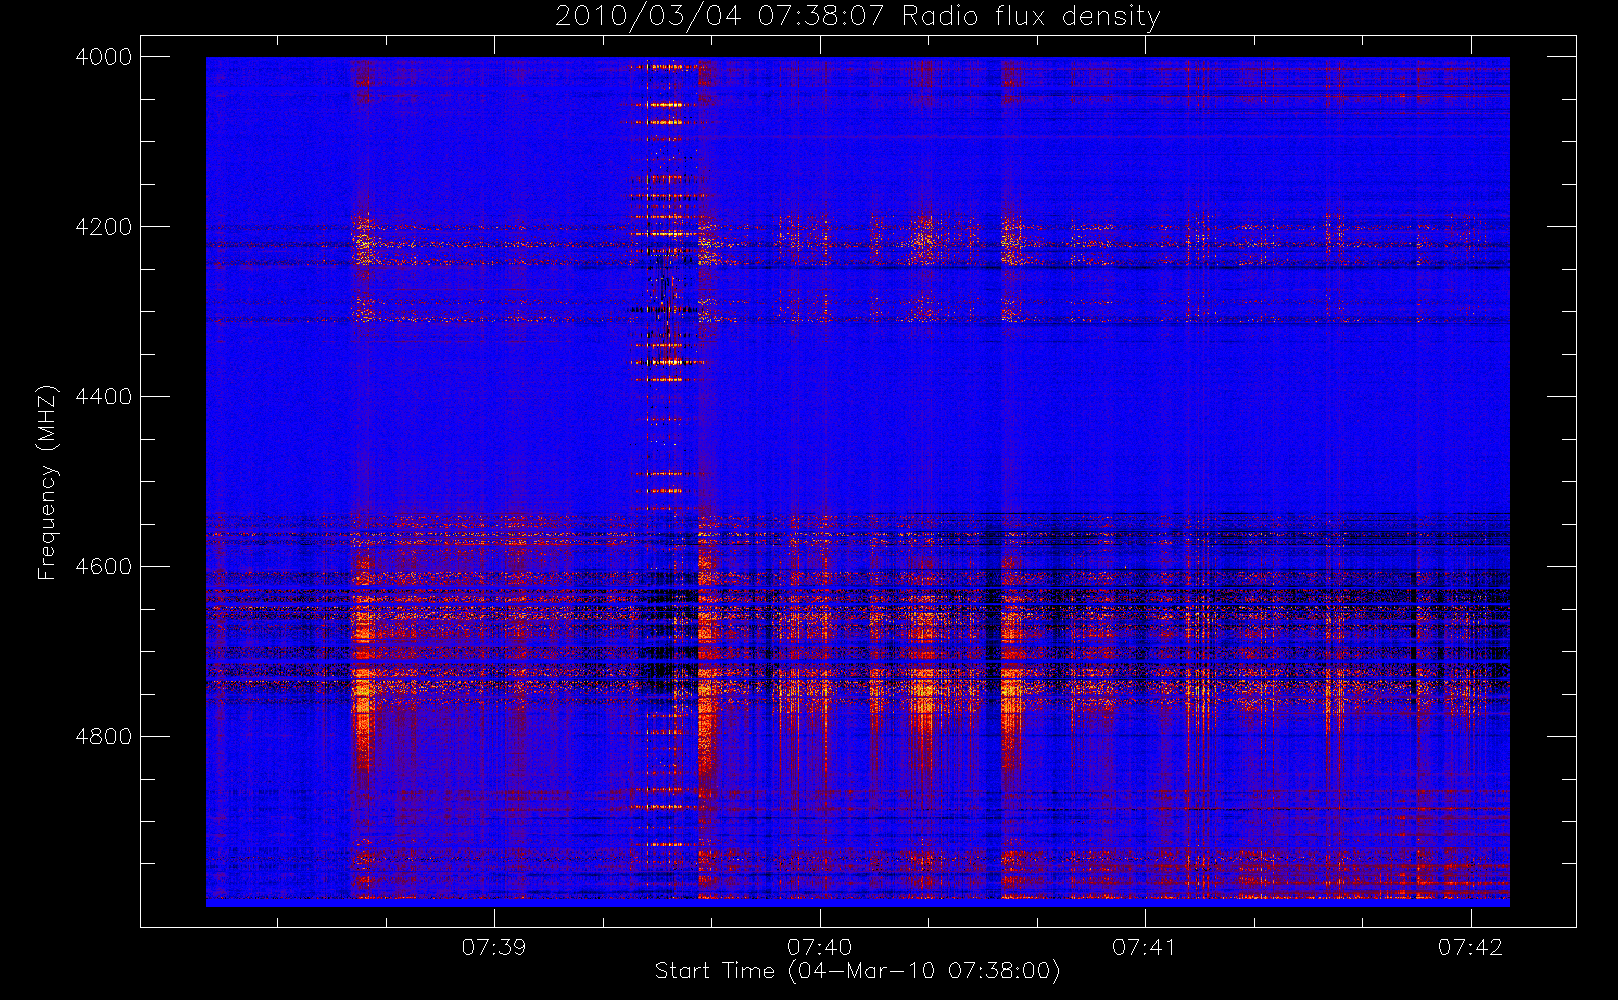Select the 4400 frequency tick label
The image size is (1618, 1000).
point(104,397)
